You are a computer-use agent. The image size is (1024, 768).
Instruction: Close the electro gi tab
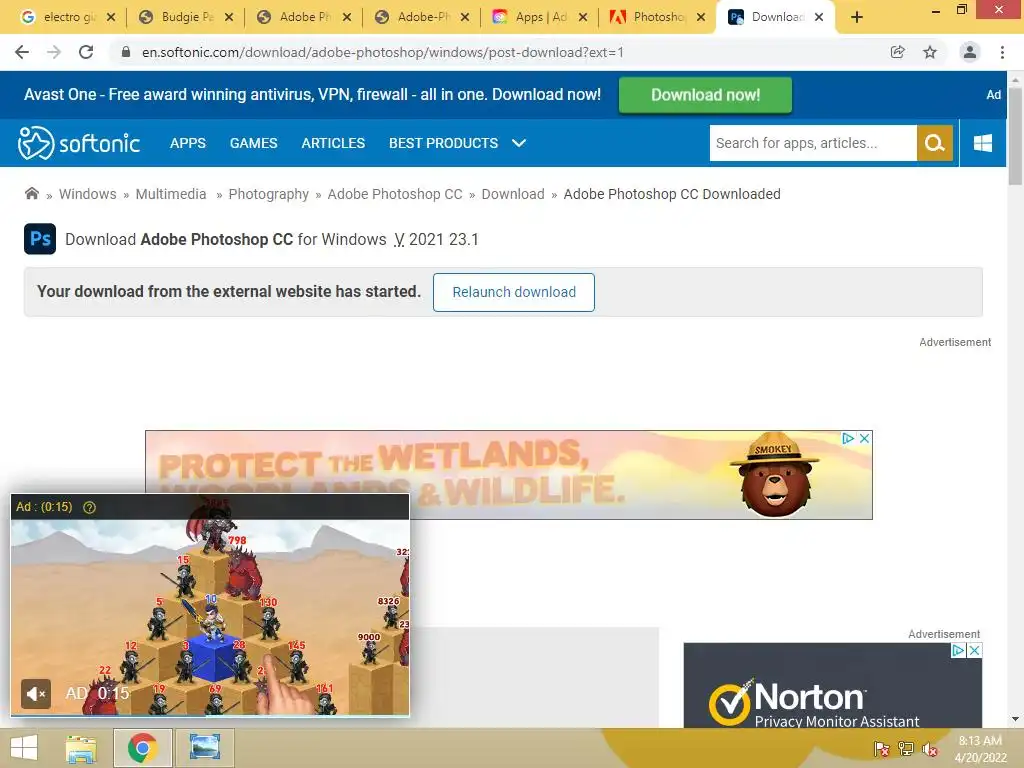click(x=111, y=18)
